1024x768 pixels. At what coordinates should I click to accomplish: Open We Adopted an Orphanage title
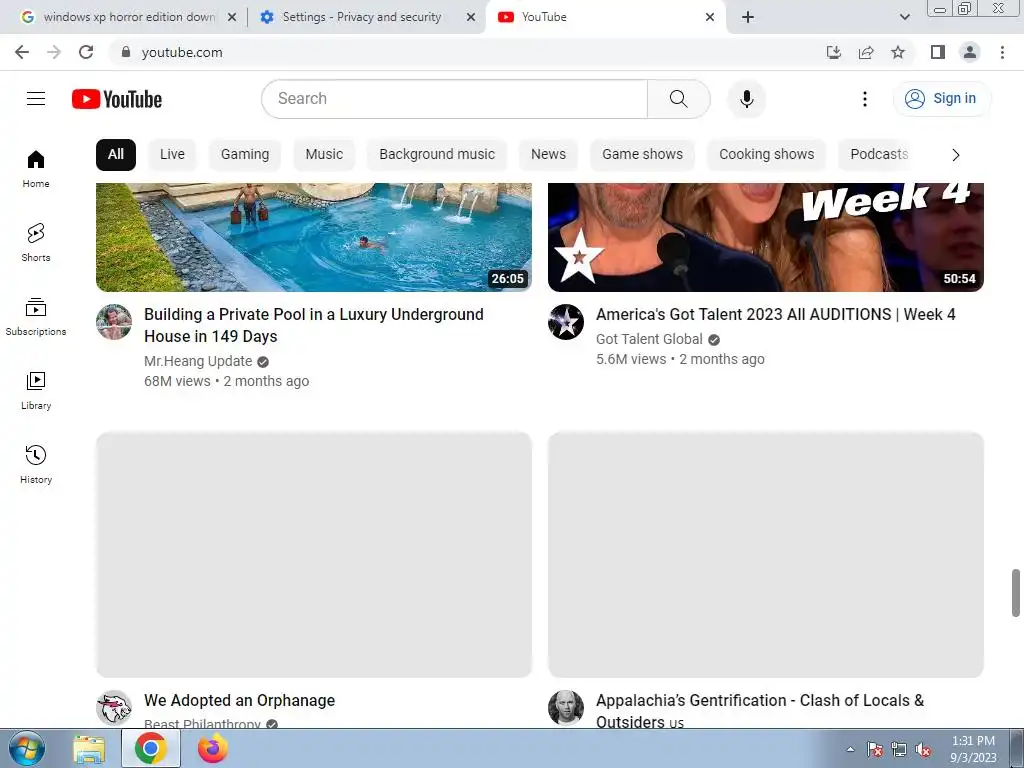click(x=240, y=701)
